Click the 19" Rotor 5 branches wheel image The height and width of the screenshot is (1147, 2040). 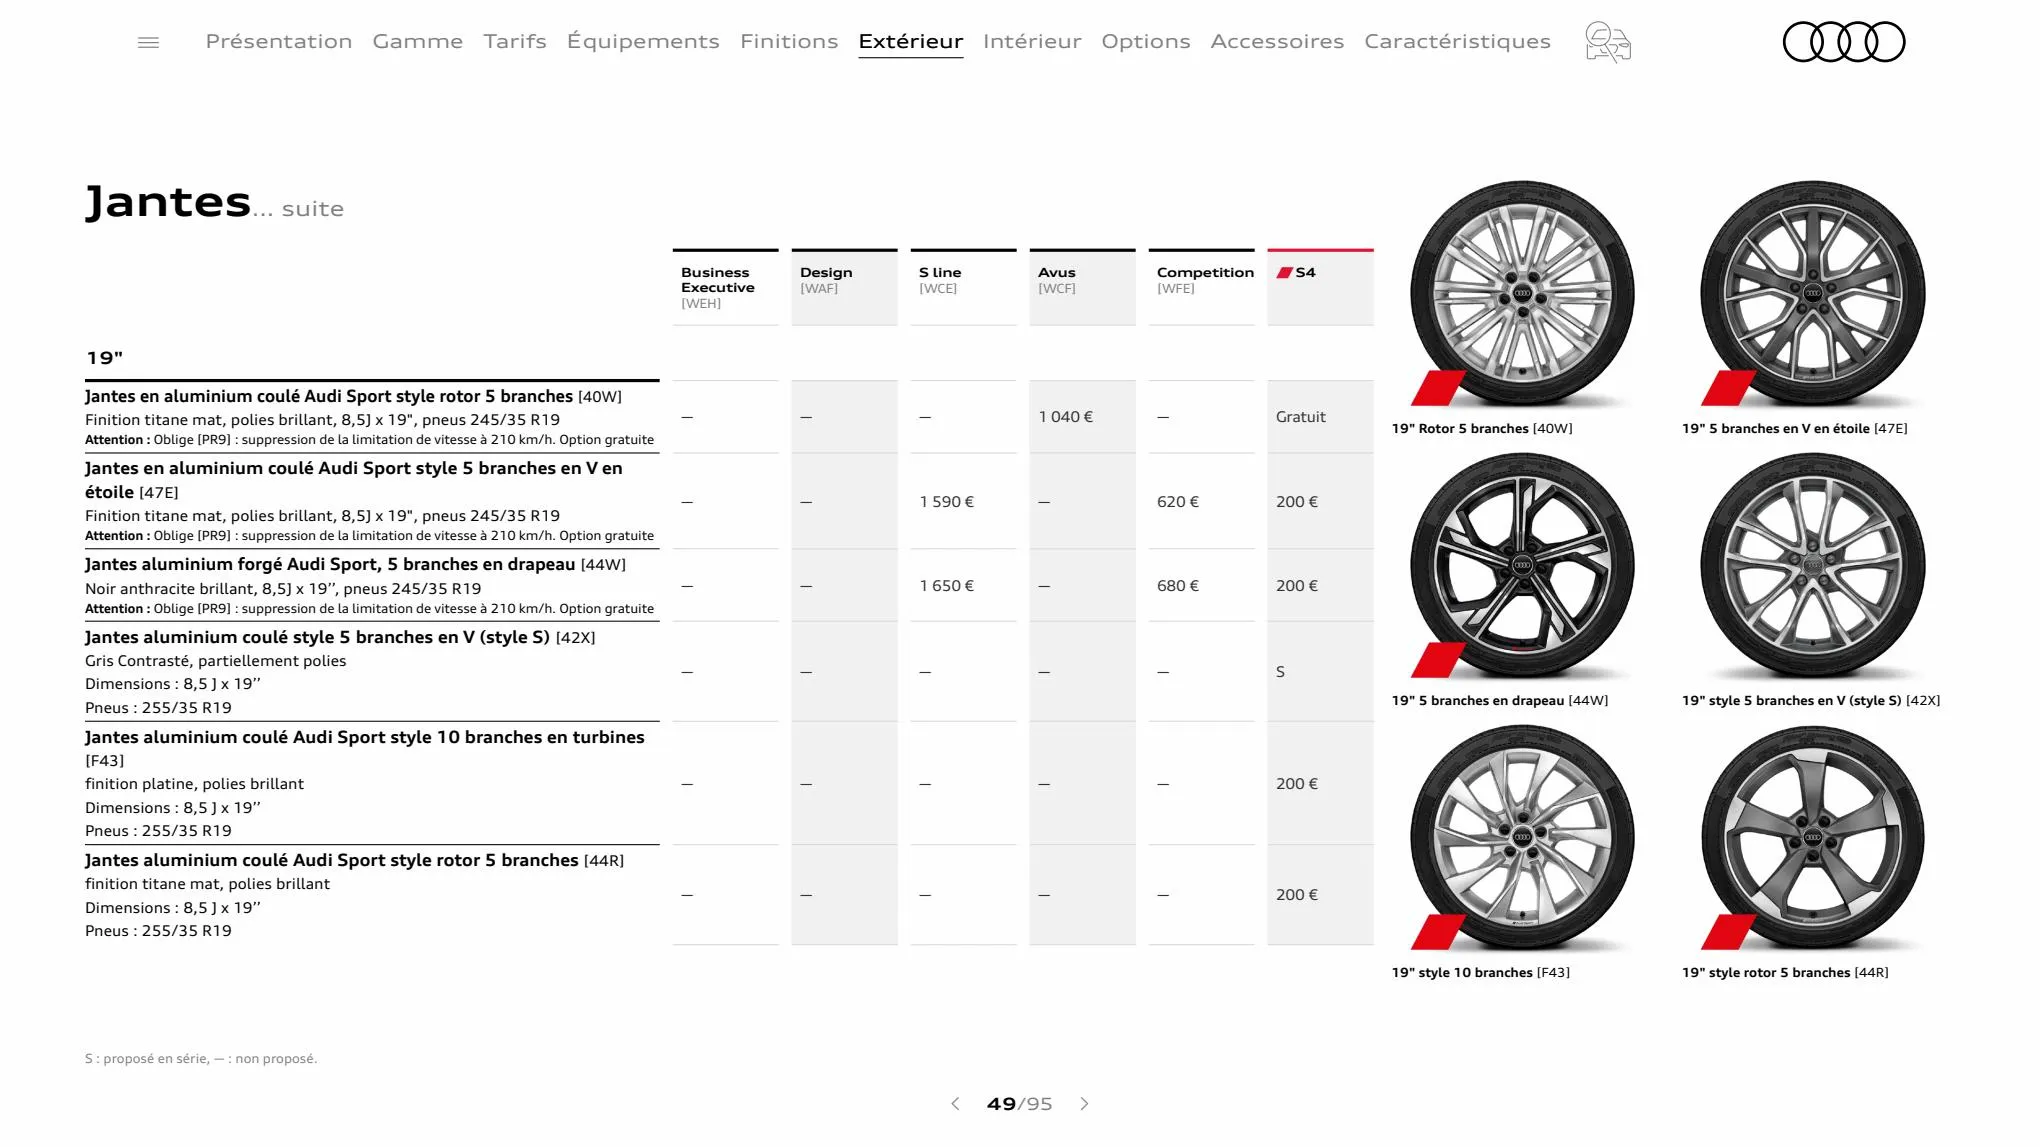point(1522,293)
